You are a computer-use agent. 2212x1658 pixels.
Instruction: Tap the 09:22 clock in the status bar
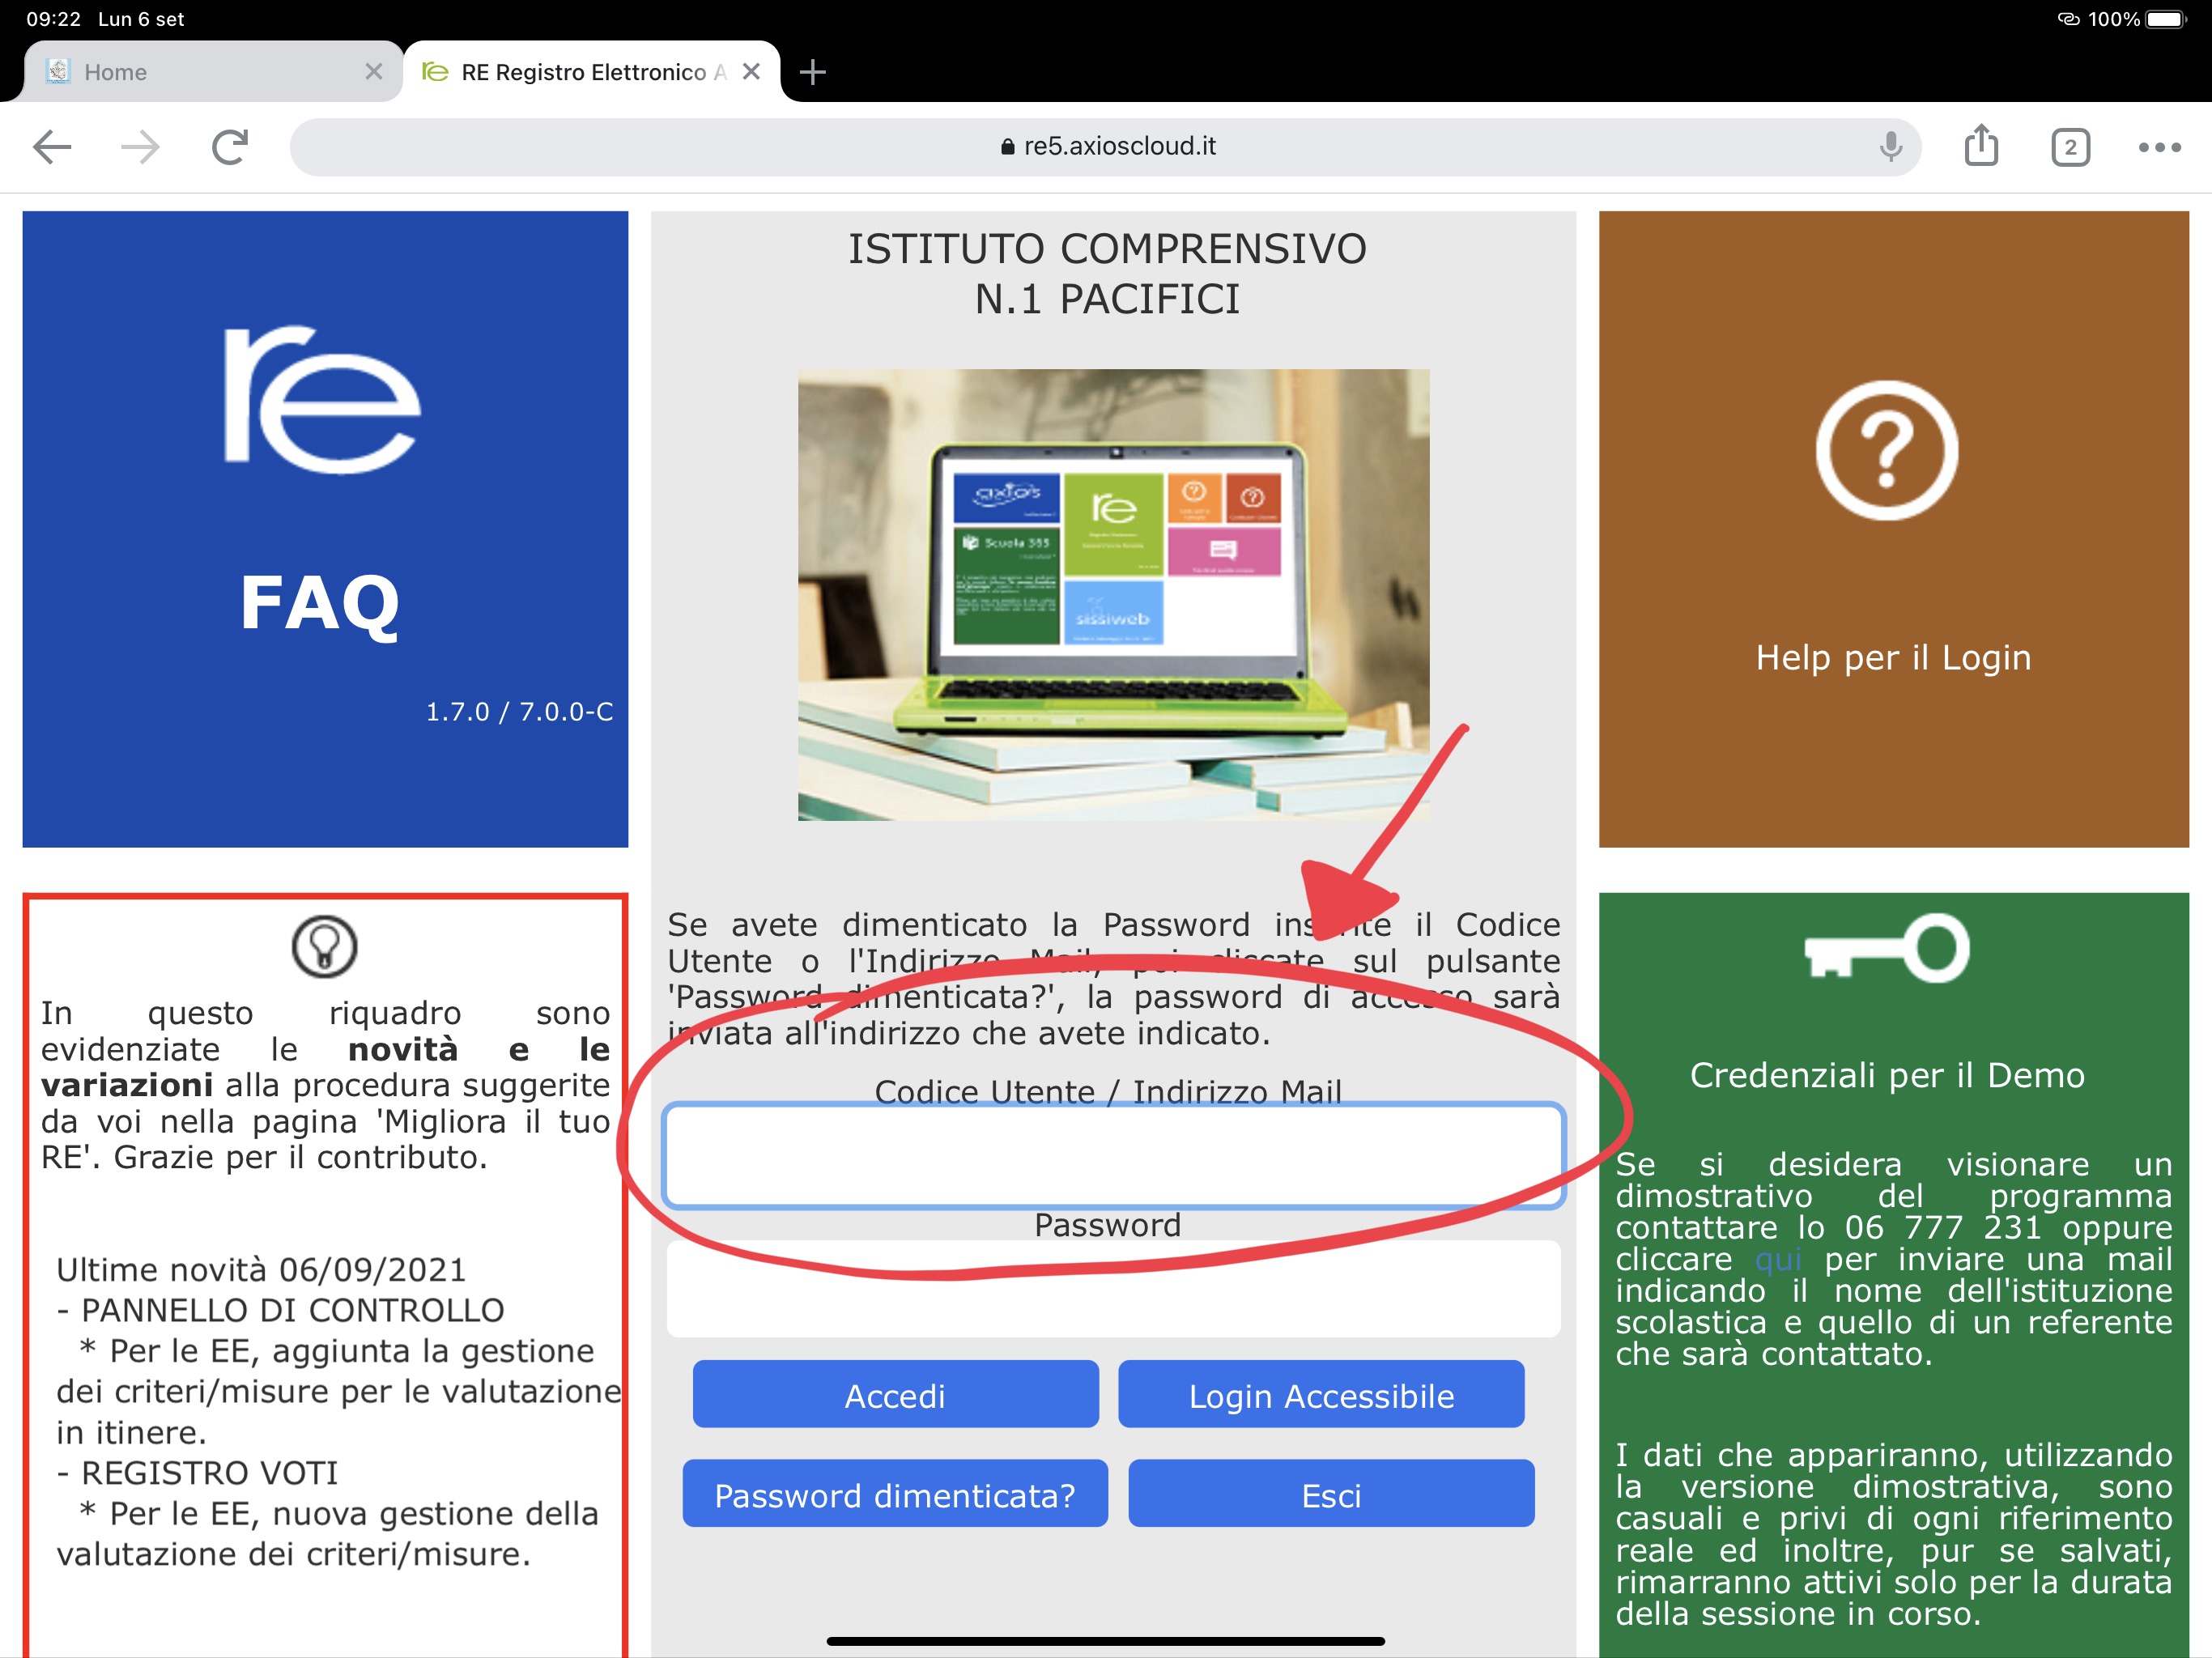pos(53,19)
